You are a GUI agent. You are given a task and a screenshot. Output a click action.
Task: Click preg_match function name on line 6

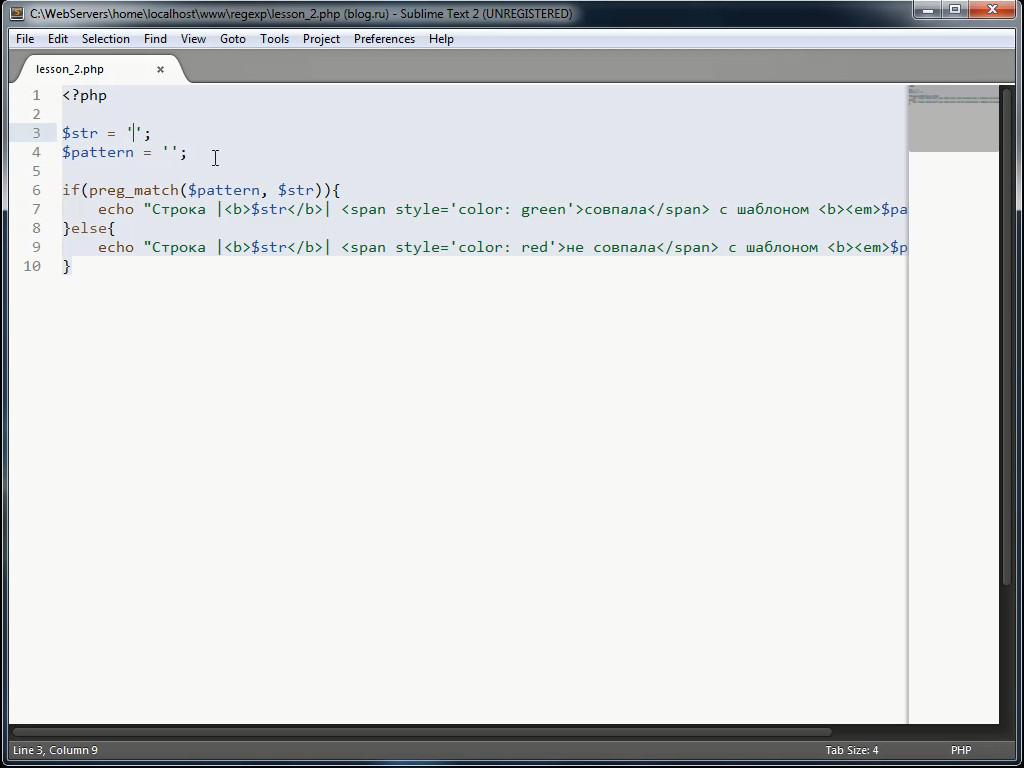pos(133,190)
